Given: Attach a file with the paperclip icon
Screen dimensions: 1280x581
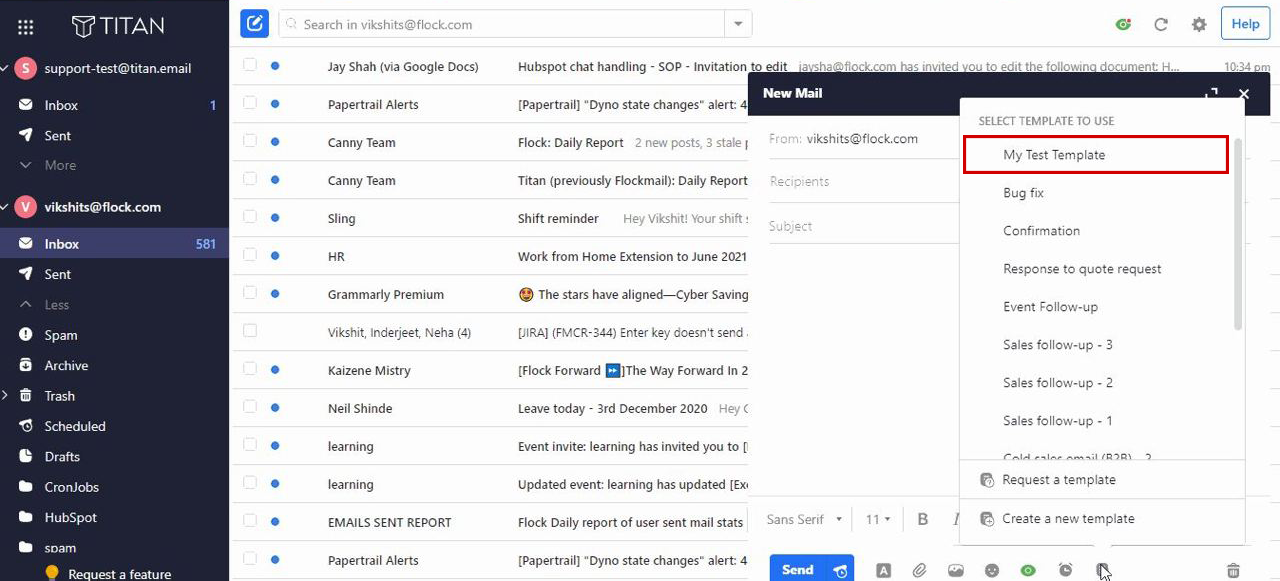Looking at the screenshot, I should (x=919, y=570).
